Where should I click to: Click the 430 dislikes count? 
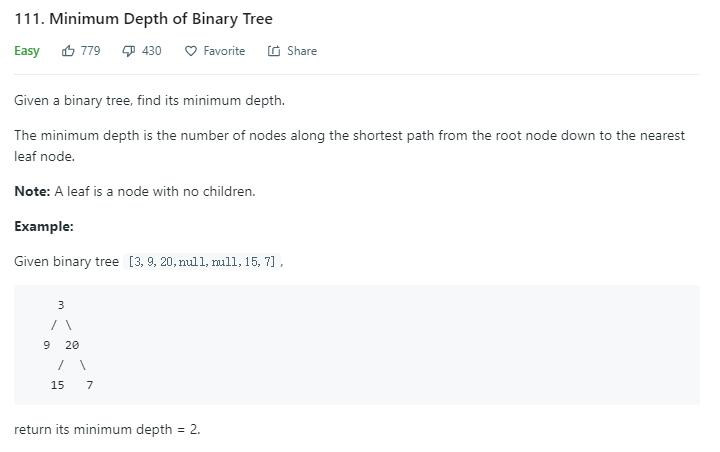152,51
